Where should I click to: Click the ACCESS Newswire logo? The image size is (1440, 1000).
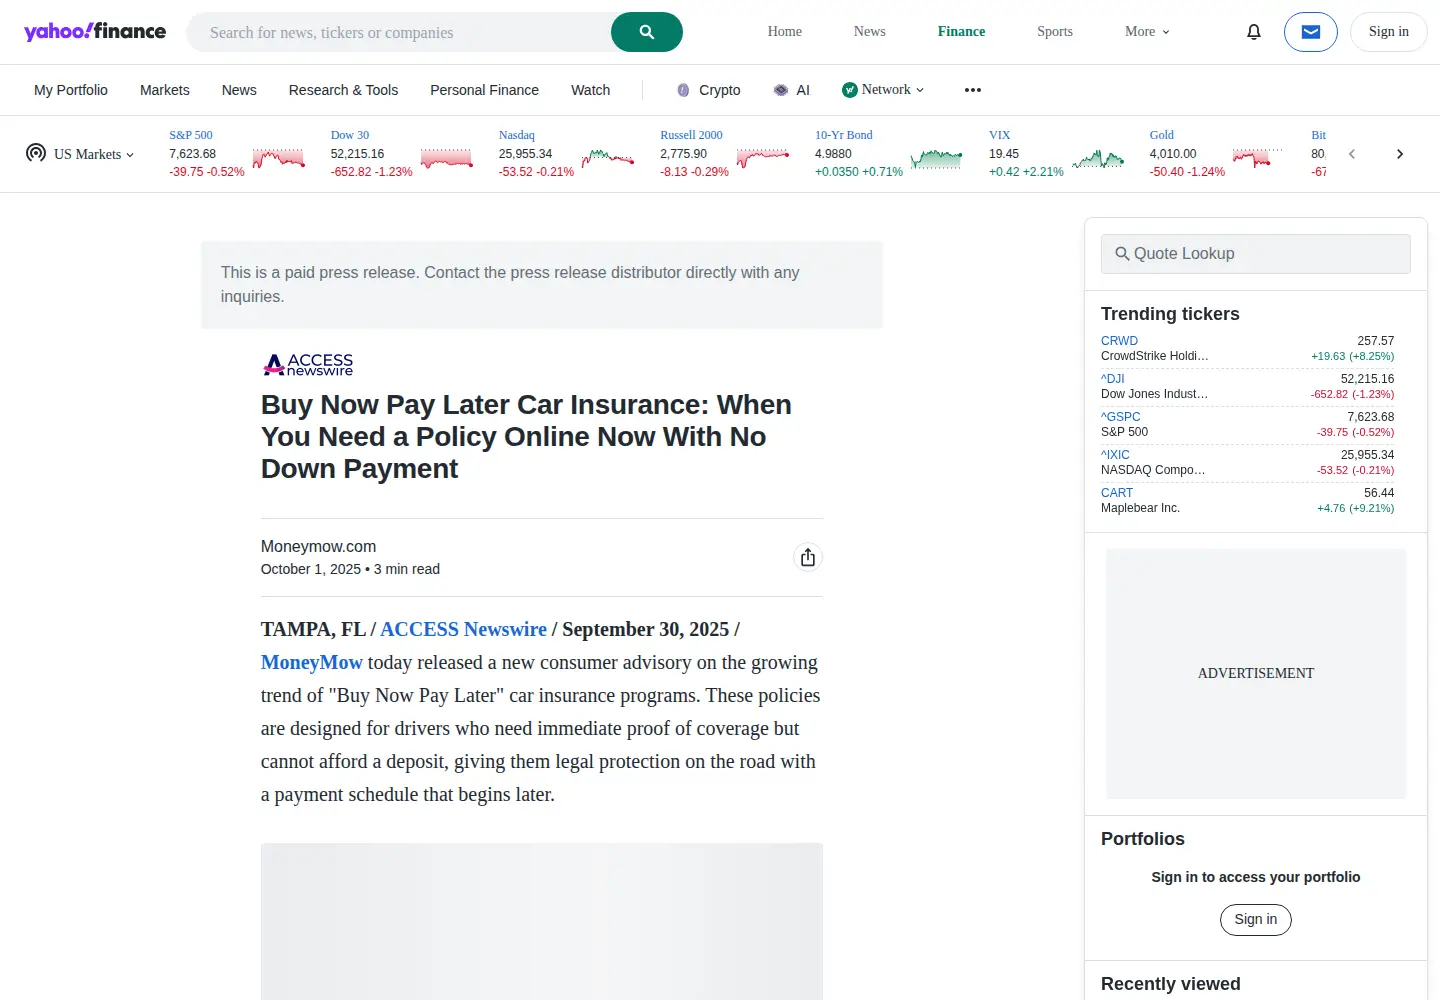[x=308, y=364]
